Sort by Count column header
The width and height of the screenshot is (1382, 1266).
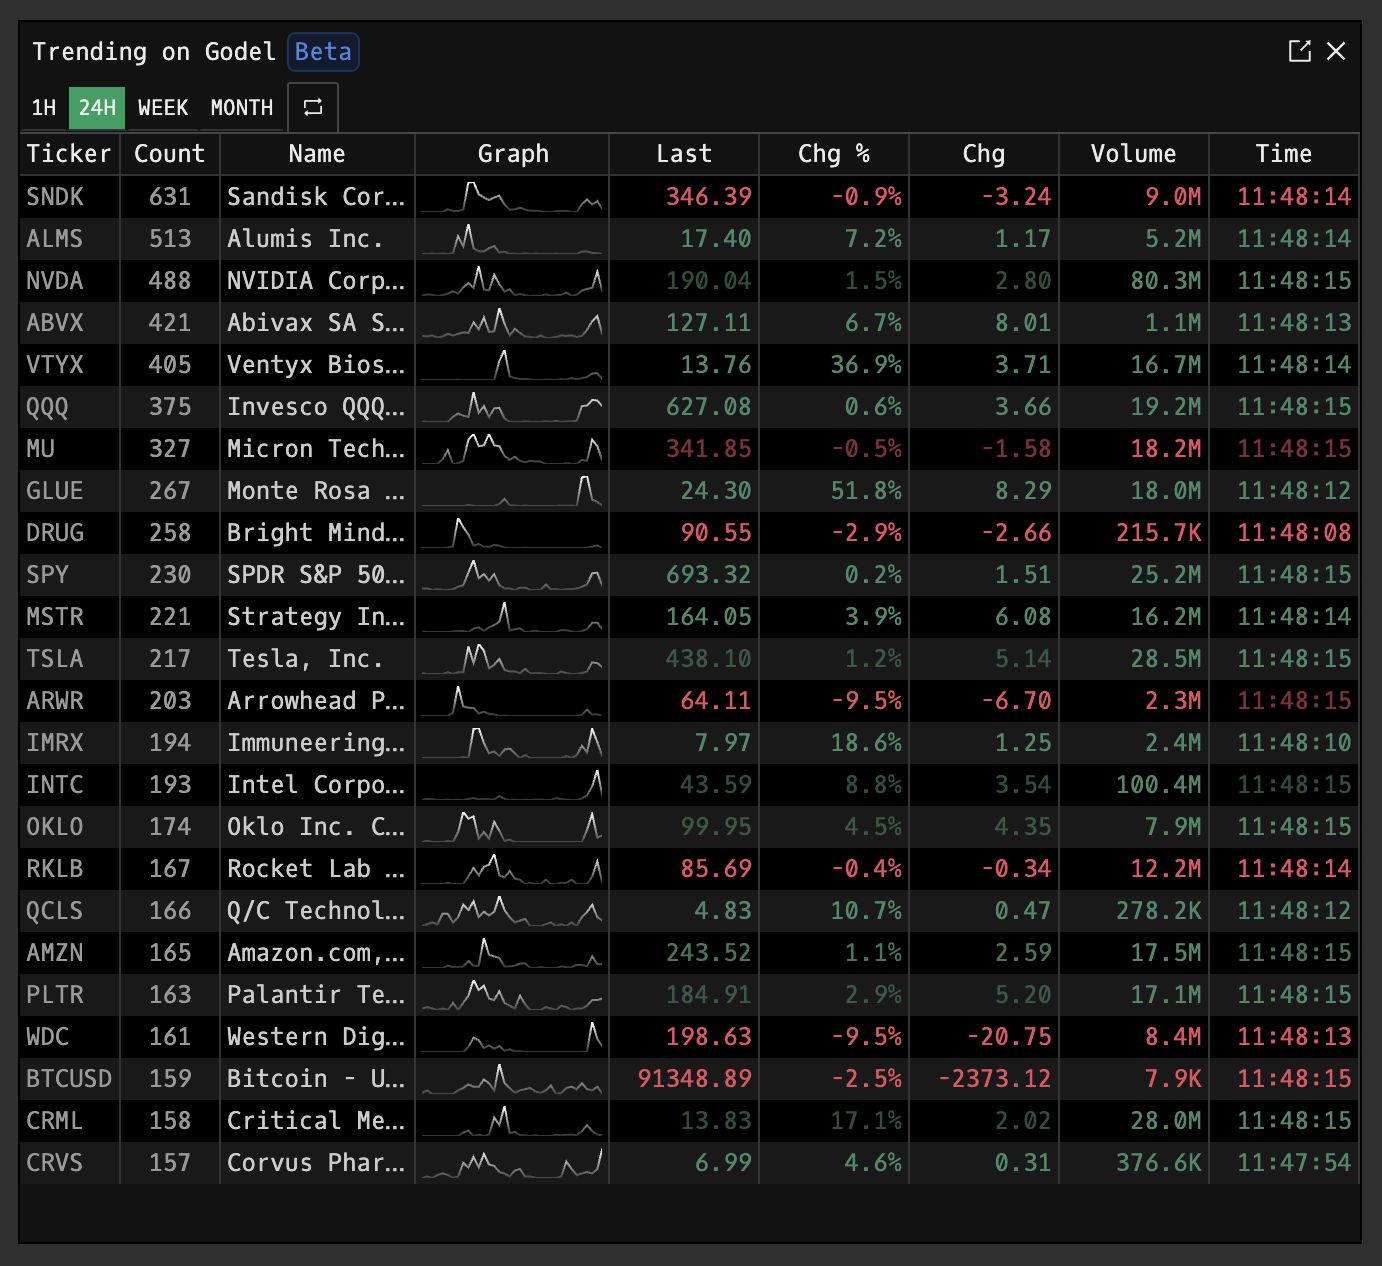170,154
